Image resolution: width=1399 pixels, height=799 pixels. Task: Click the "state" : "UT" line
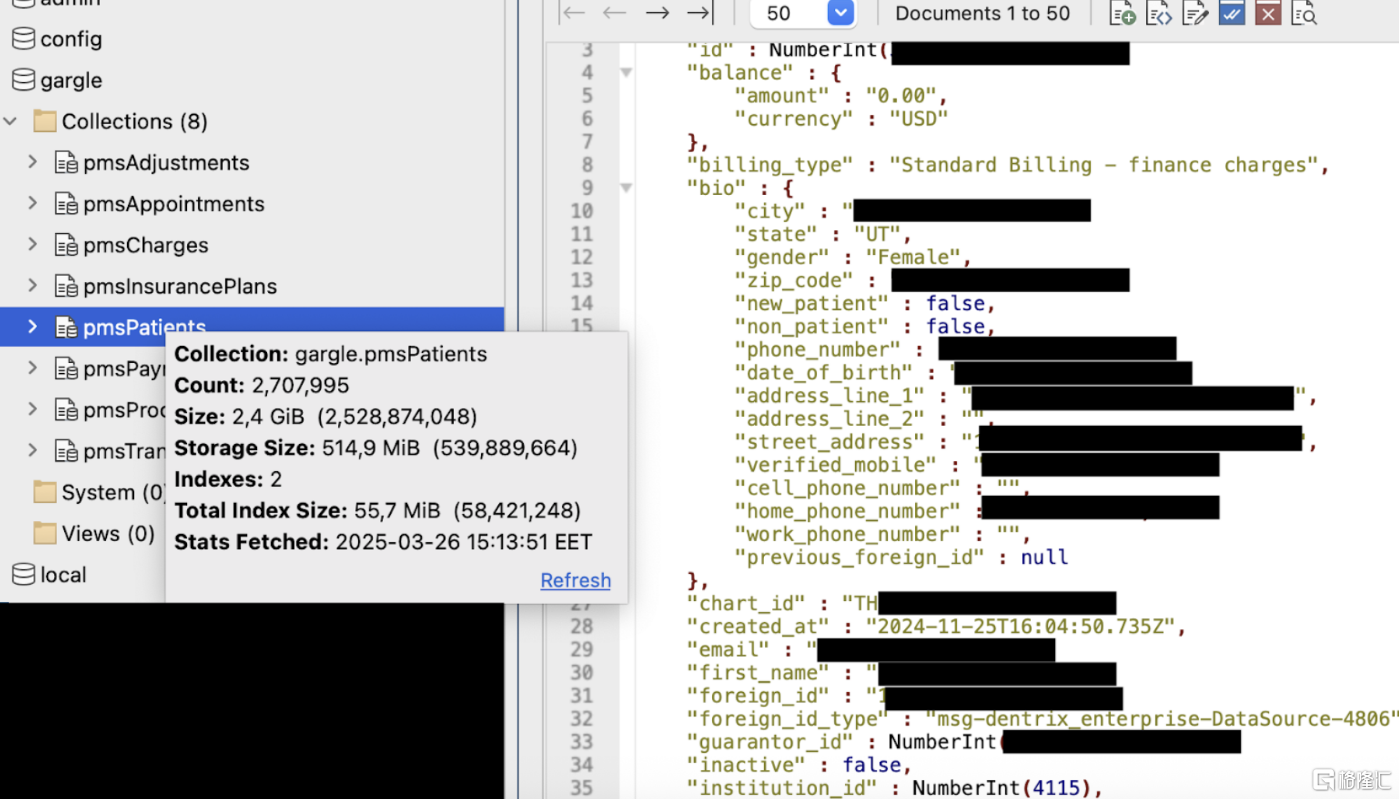point(823,234)
